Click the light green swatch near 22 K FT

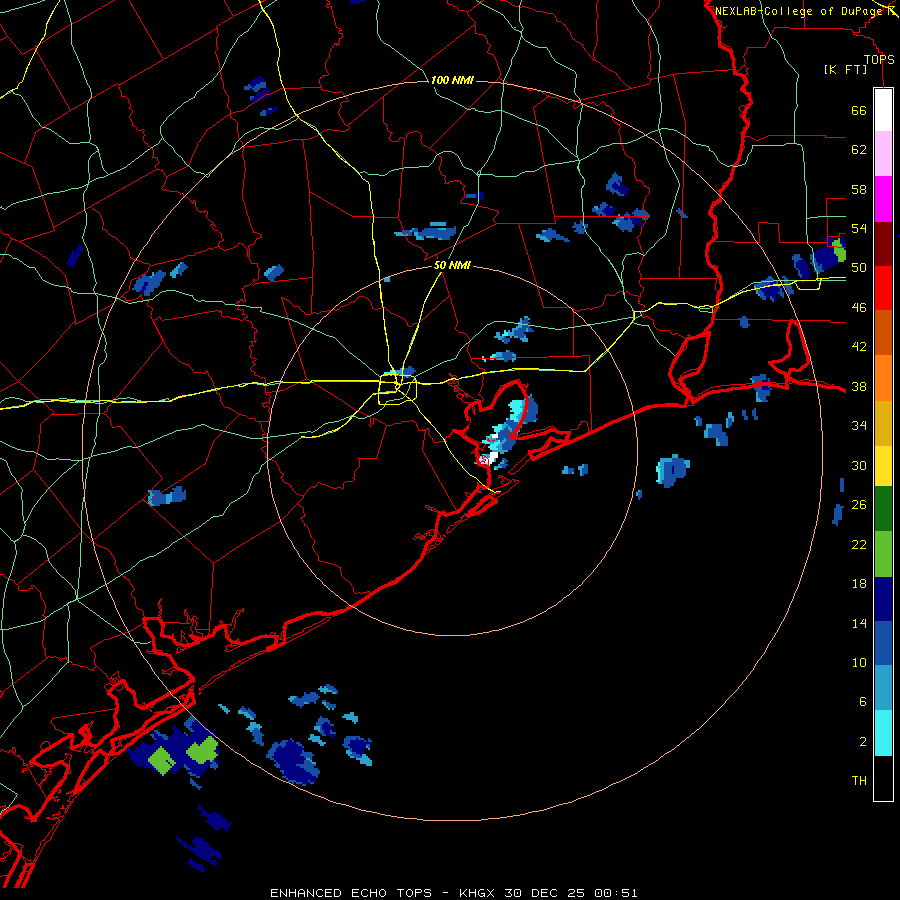883,554
